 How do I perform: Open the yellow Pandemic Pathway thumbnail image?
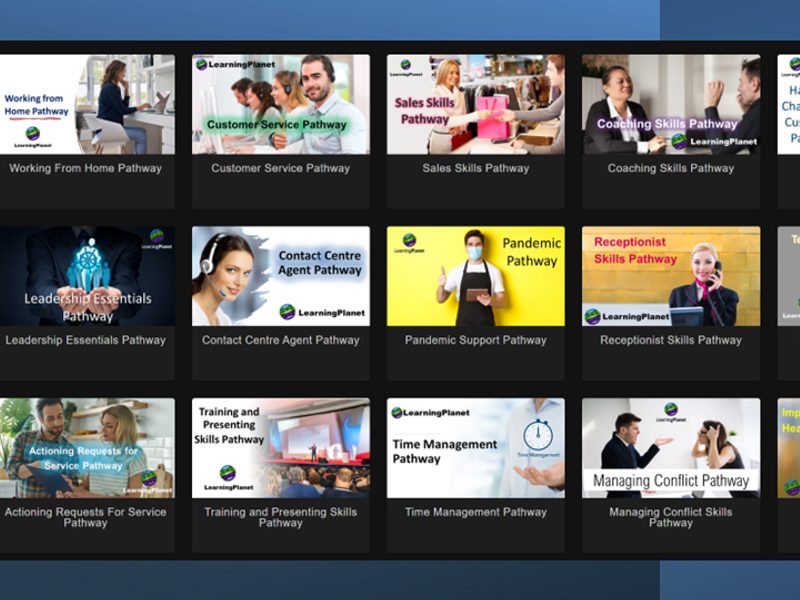pos(475,276)
